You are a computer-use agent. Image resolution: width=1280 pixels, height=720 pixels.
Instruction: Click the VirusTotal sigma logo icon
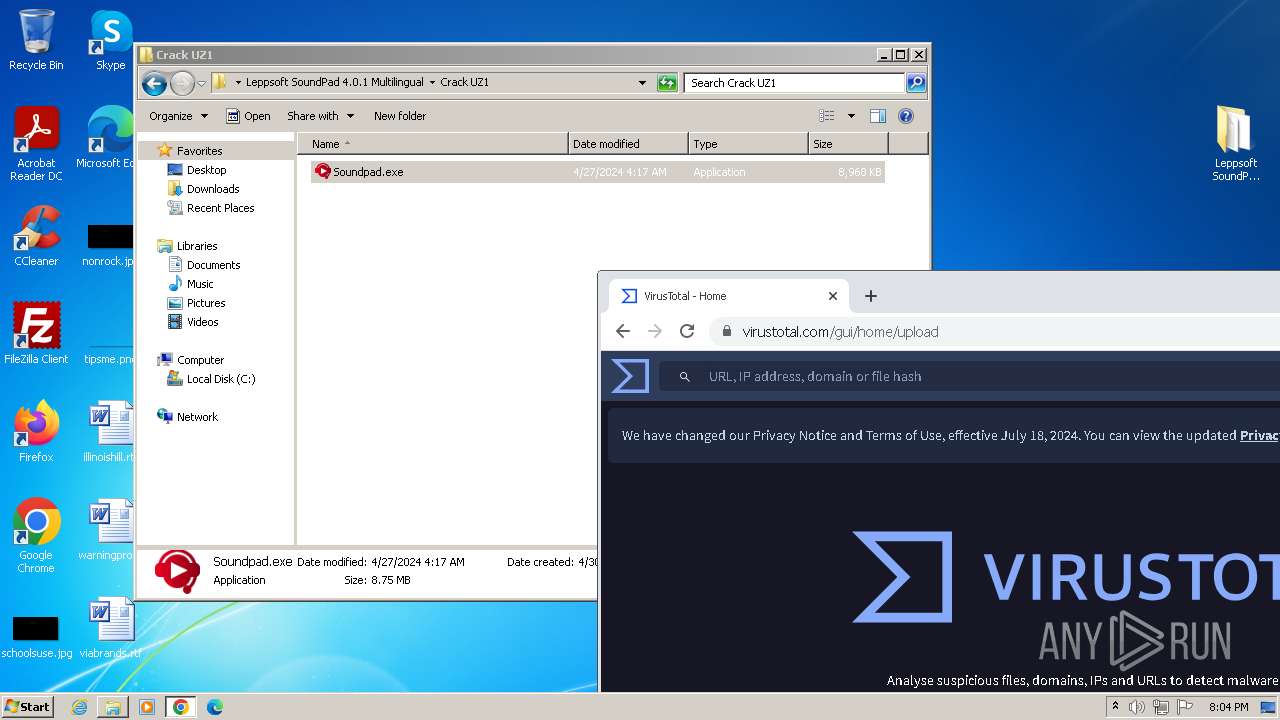pos(630,376)
